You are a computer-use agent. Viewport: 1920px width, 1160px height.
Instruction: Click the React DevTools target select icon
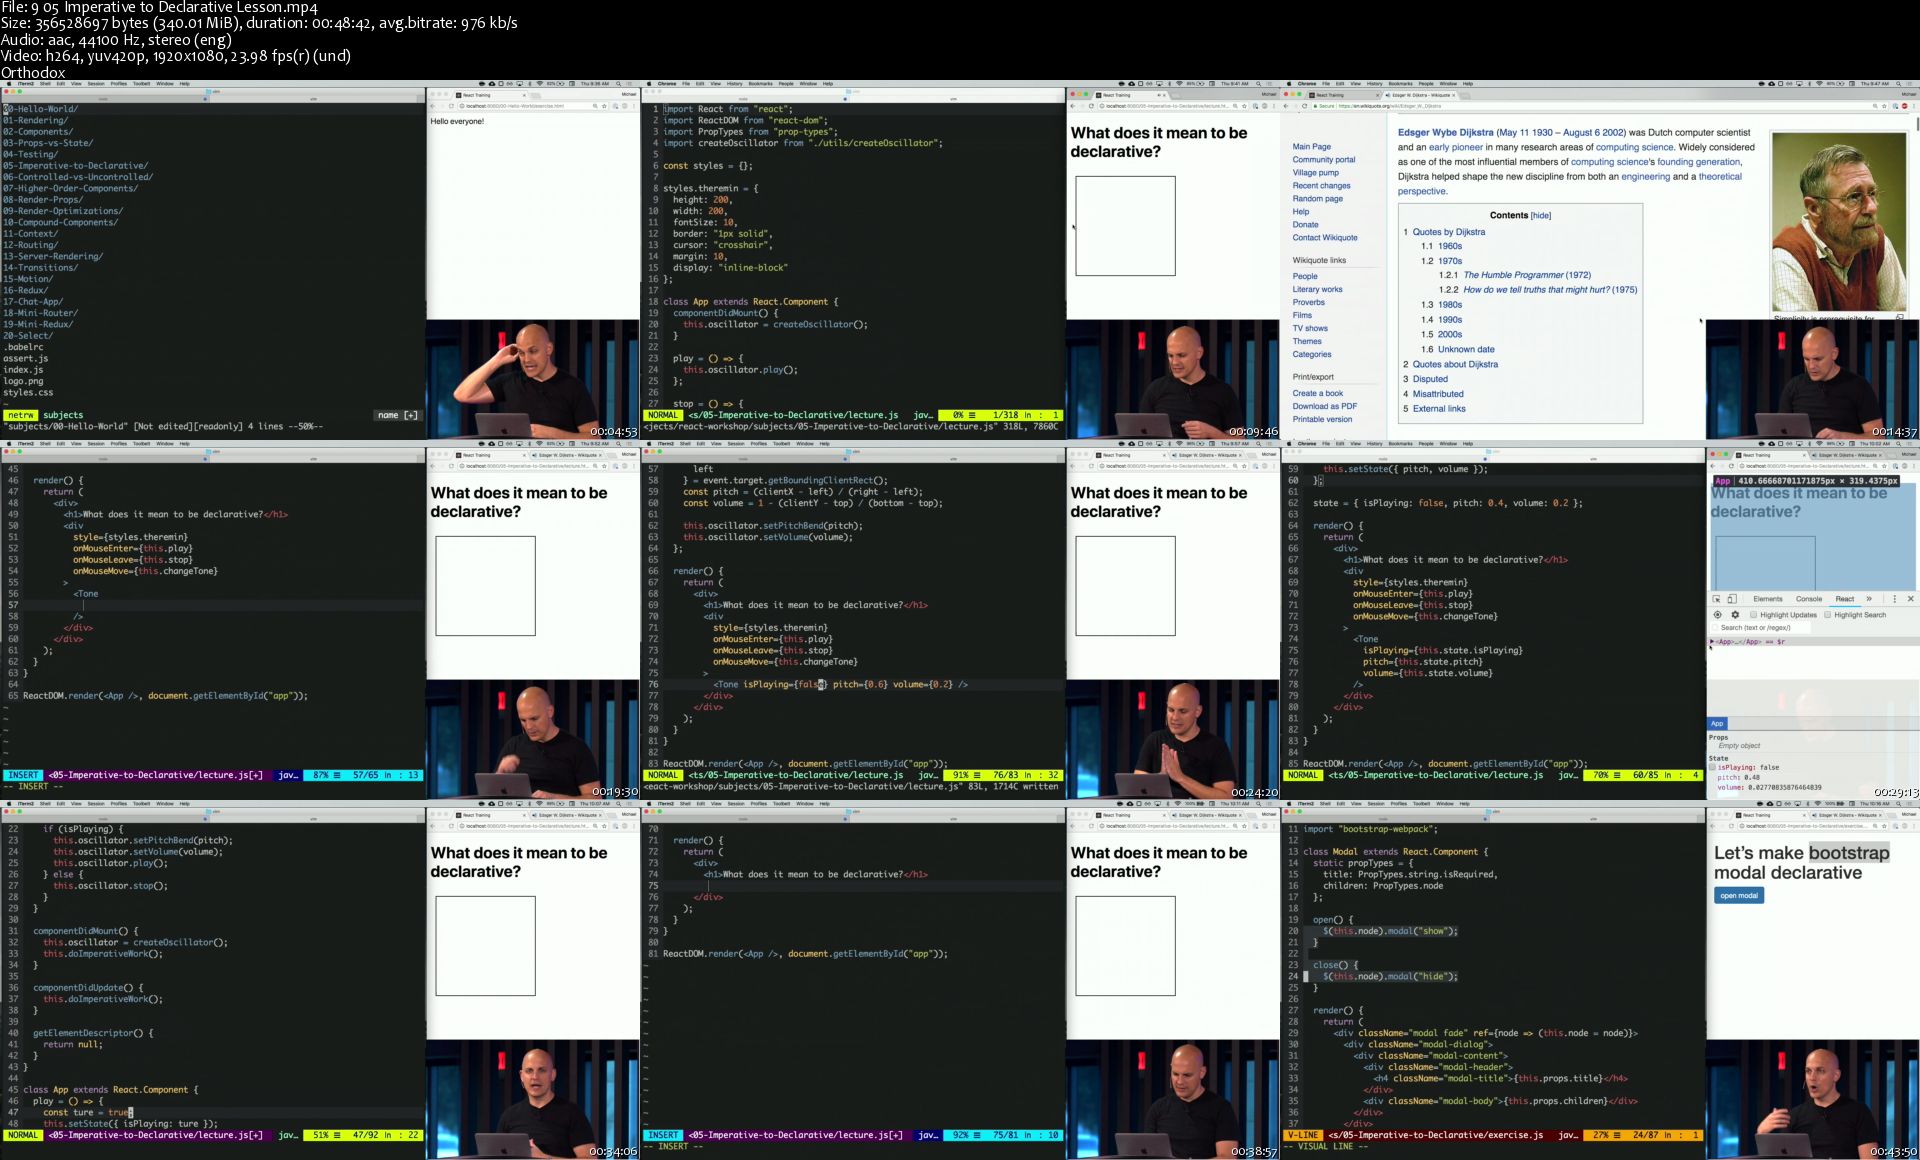(x=1718, y=615)
